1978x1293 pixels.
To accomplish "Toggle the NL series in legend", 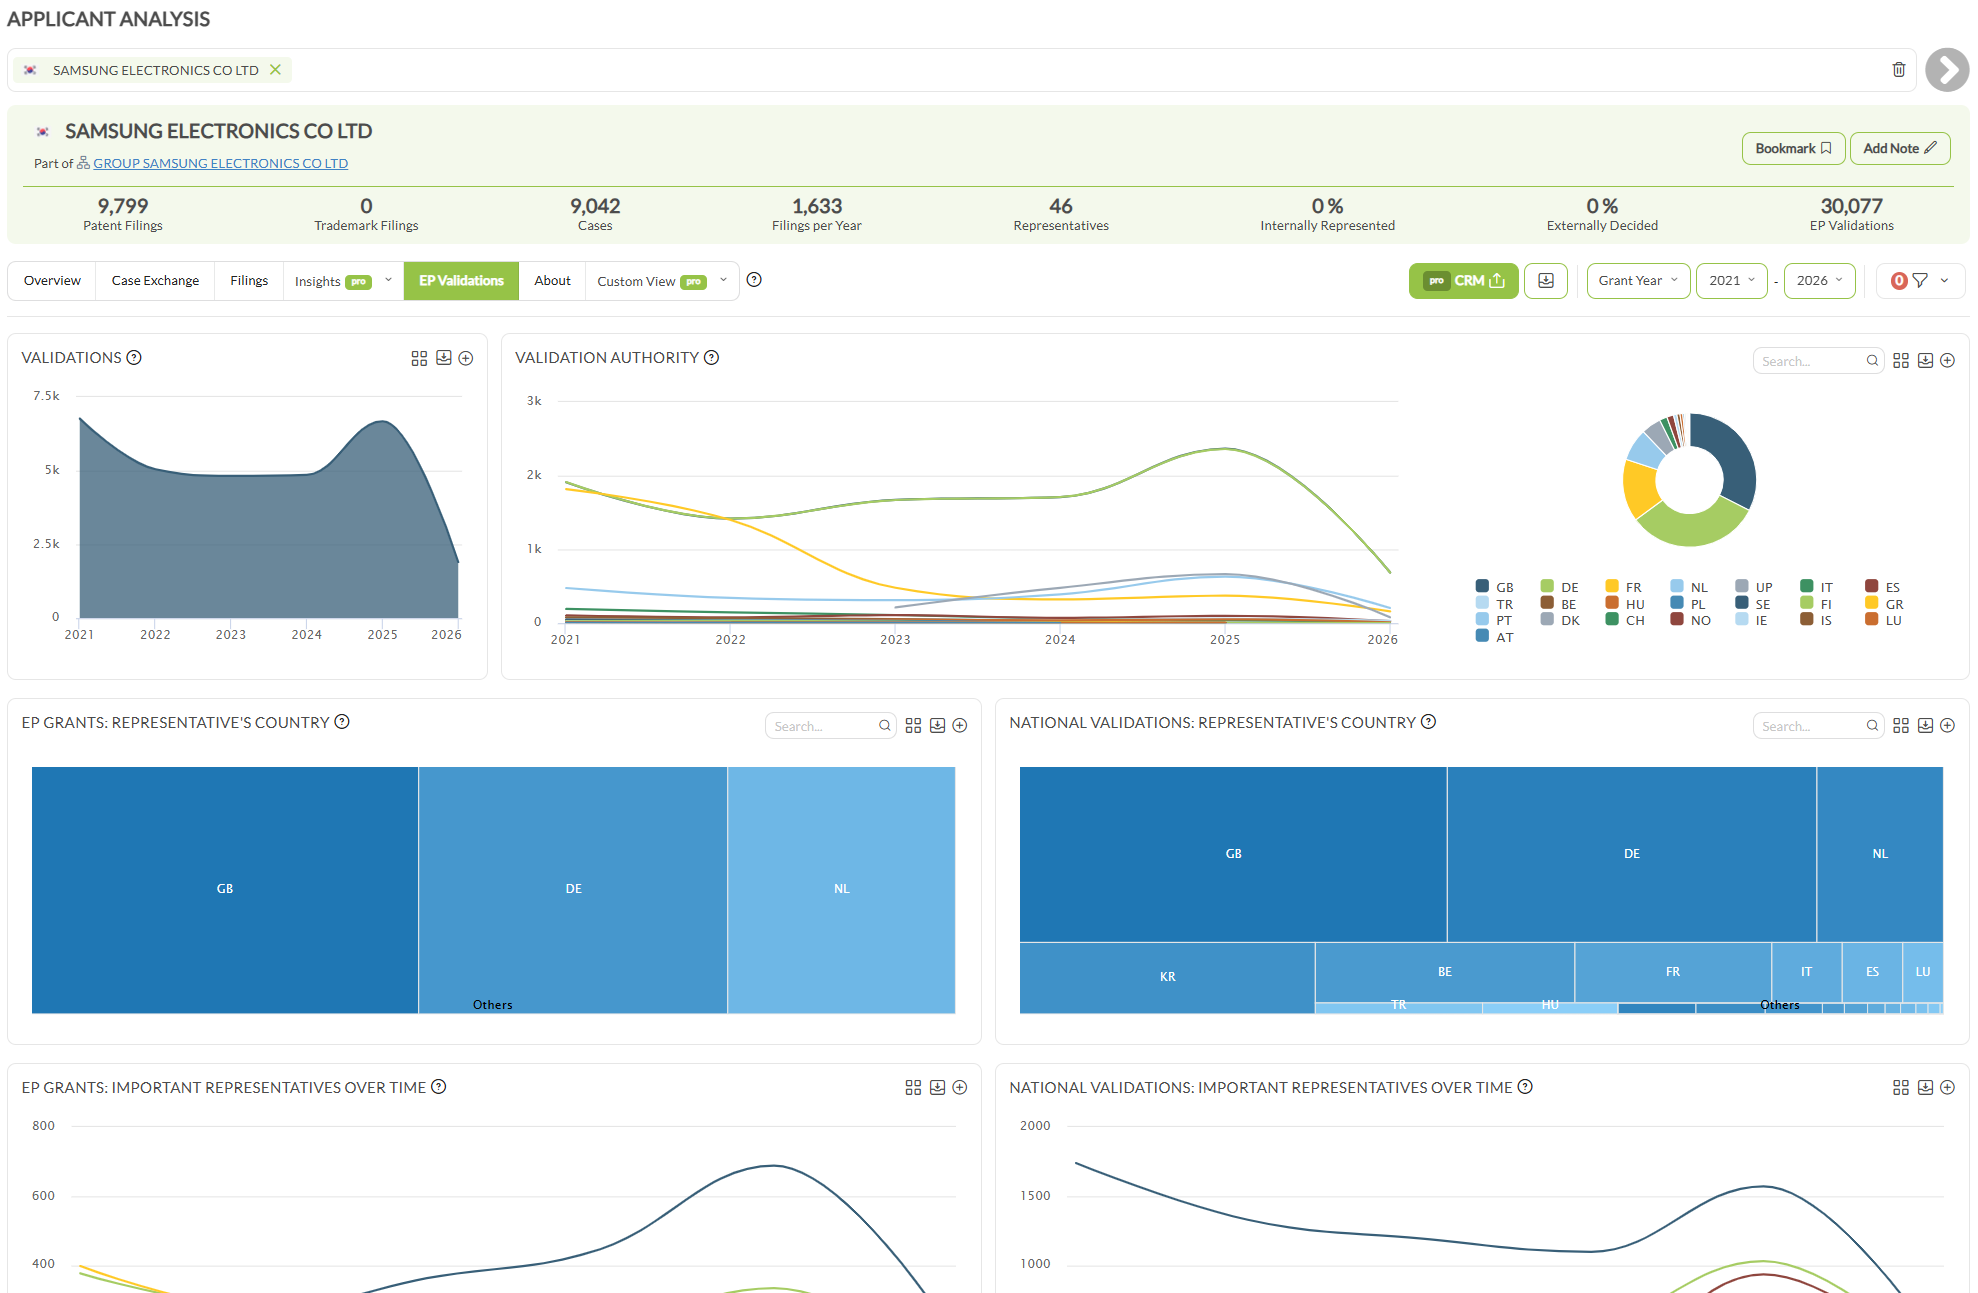I will (1690, 587).
